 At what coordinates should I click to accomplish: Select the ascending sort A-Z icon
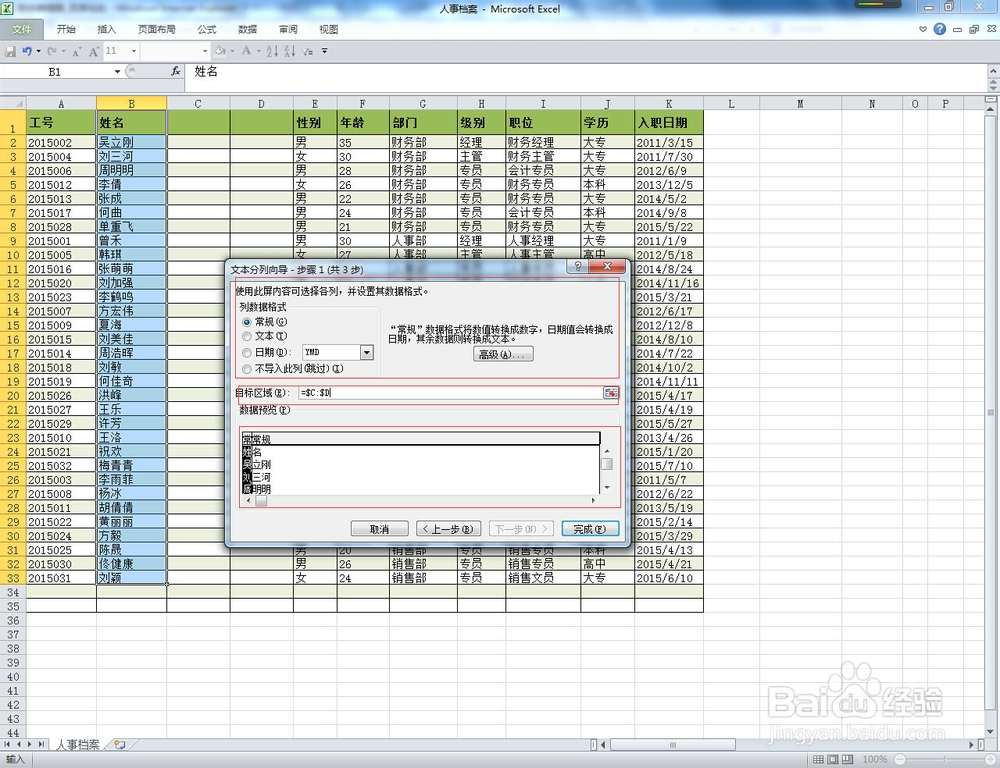(x=272, y=50)
